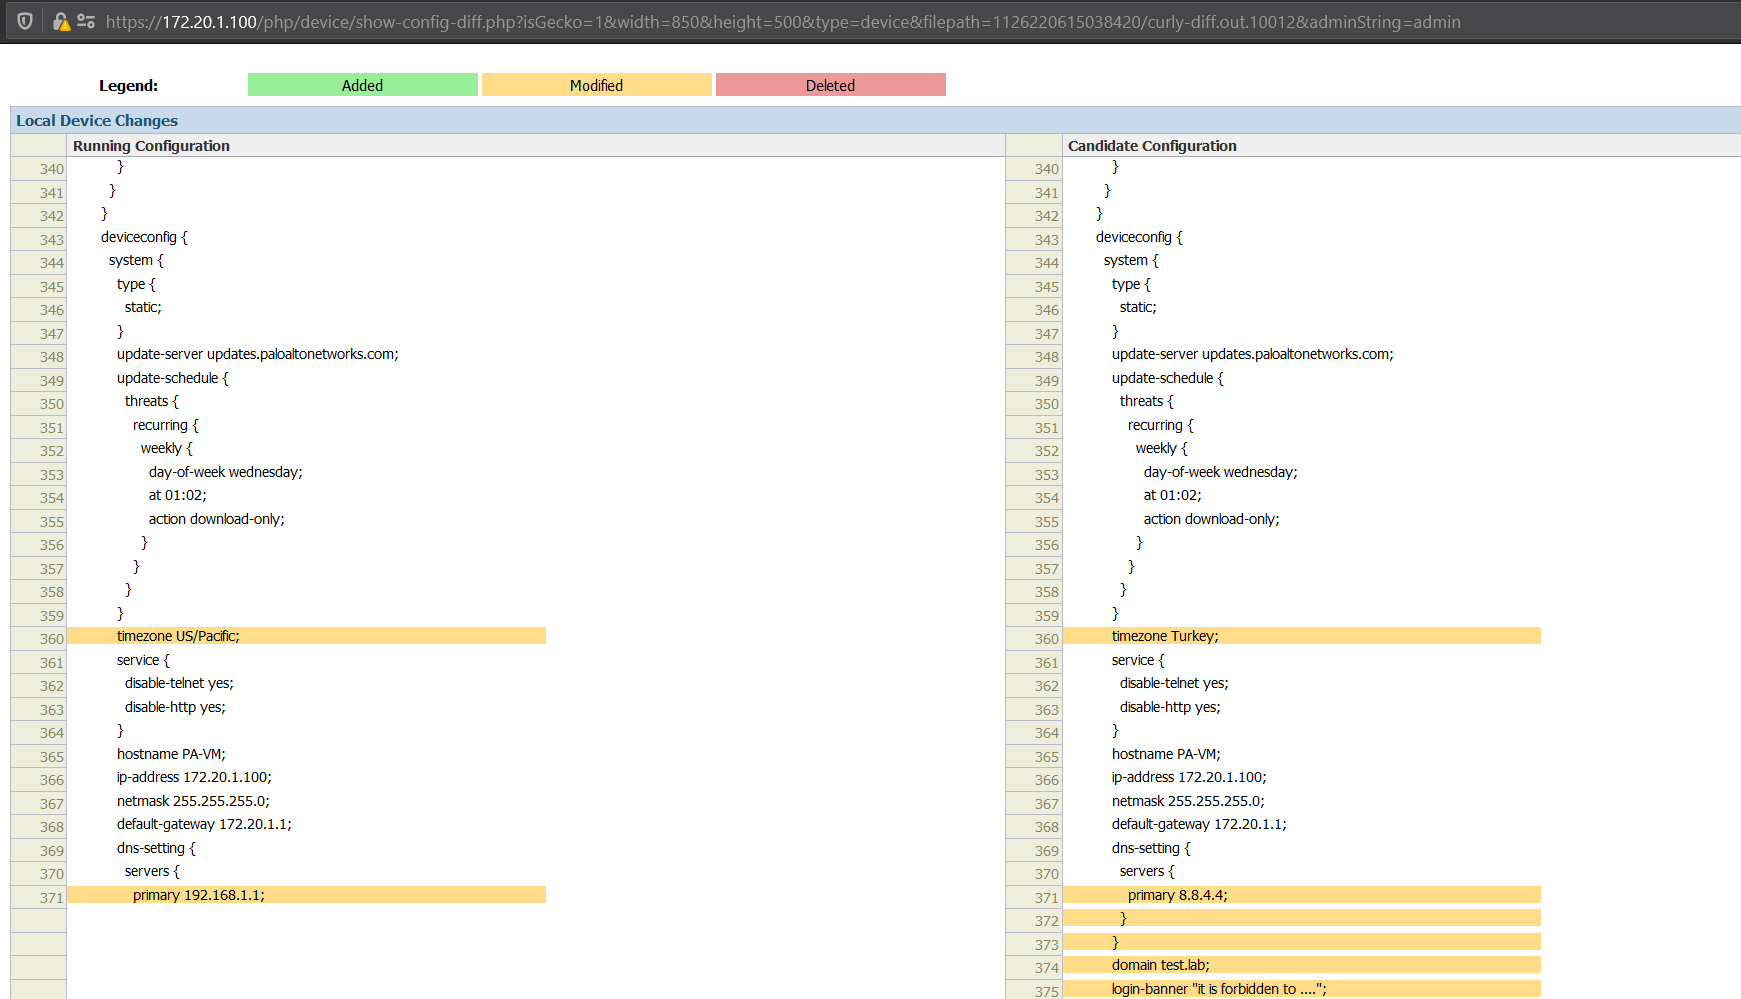Viewport: 1741px width, 999px height.
Task: Select default-gateway 172.20.1.1 in Running Configuration
Action: point(204,824)
